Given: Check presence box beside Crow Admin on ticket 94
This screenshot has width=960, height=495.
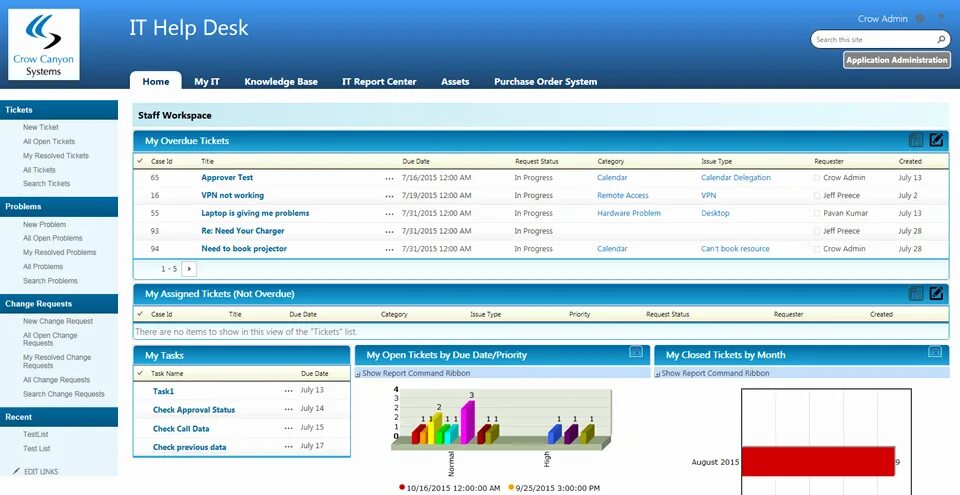Looking at the screenshot, I should [x=817, y=249].
